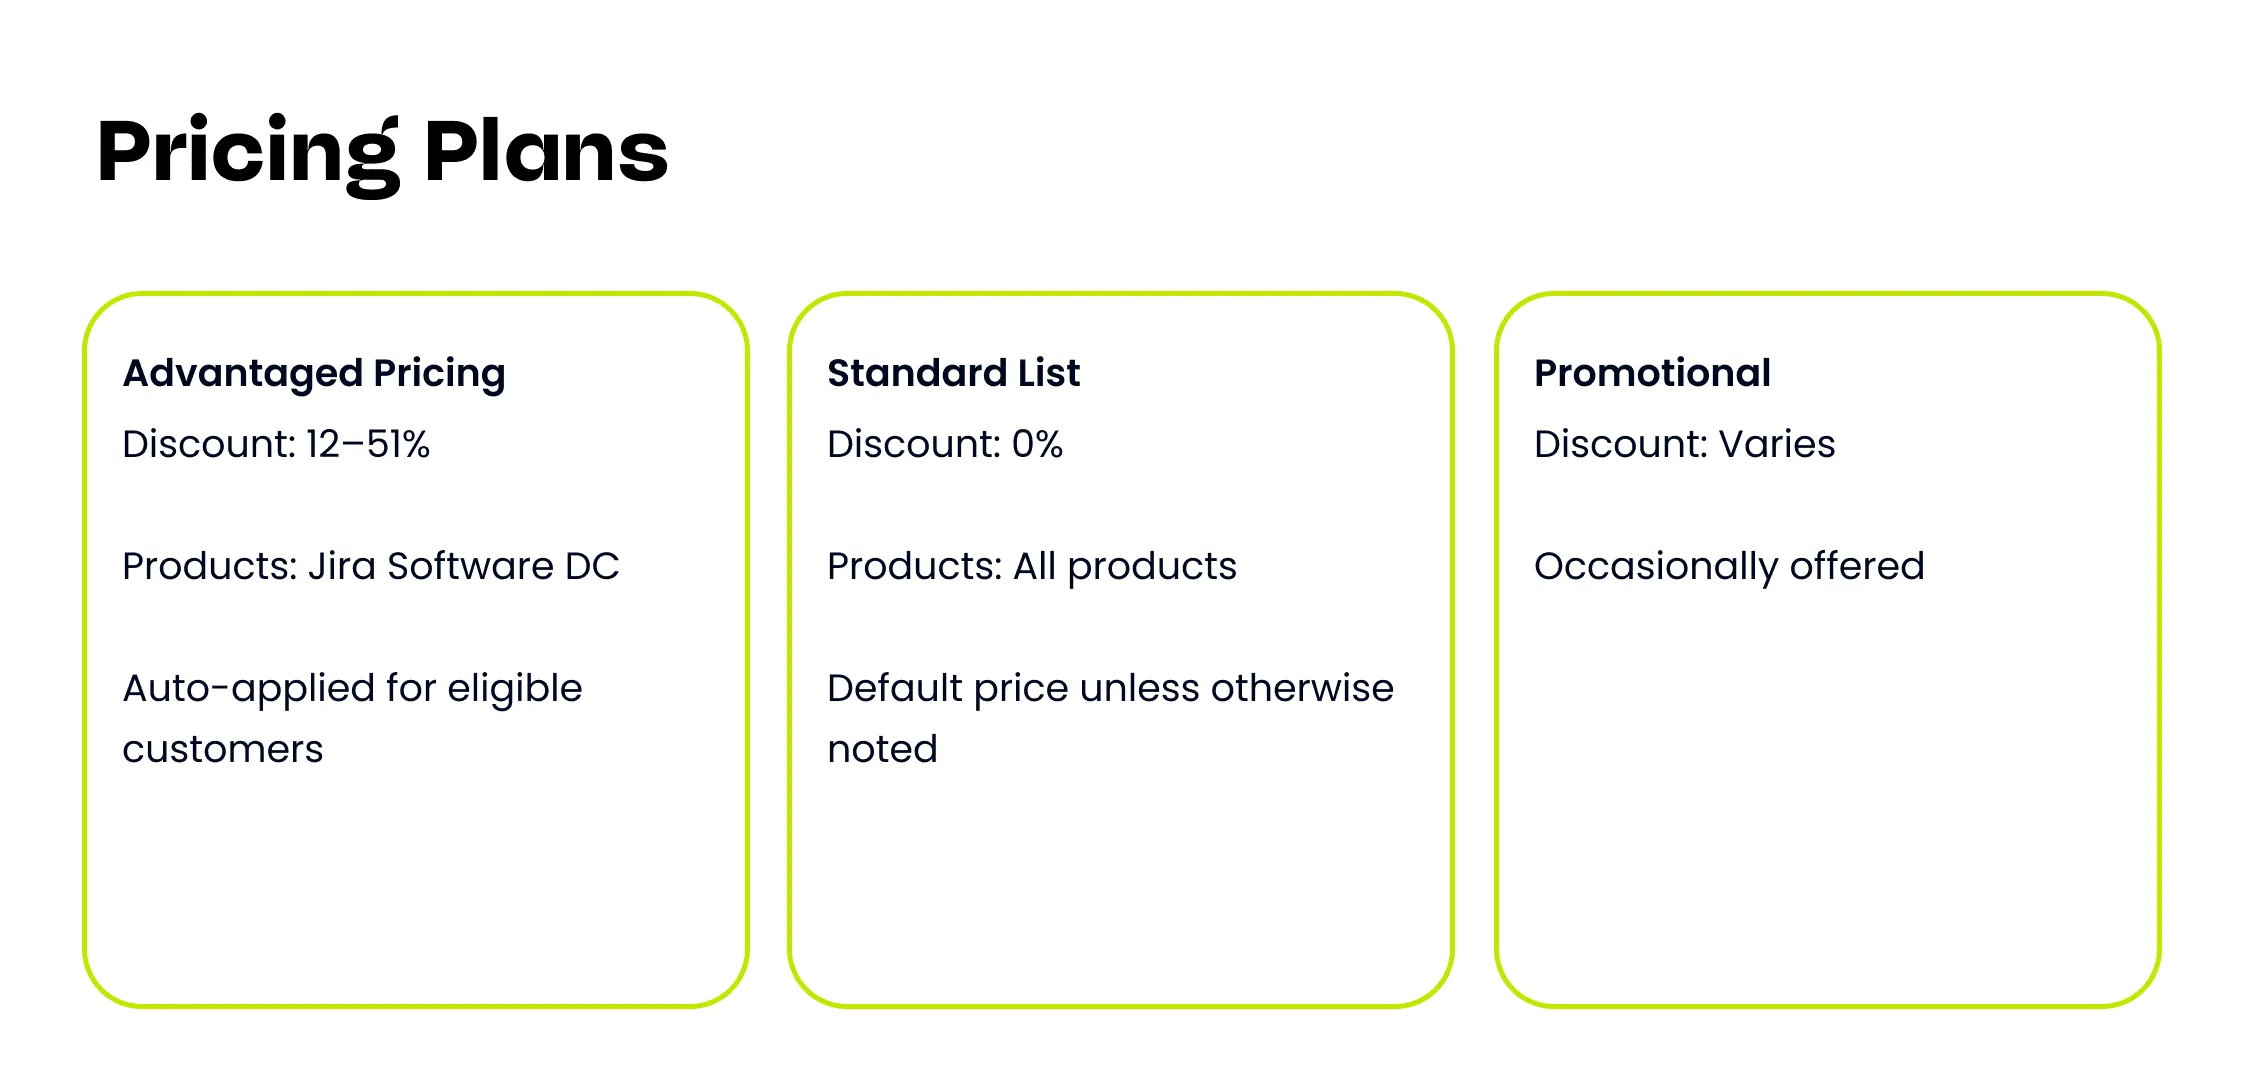Click the "Discount: Varies" text
Viewport: 2245px width, 1080px height.
1684,444
